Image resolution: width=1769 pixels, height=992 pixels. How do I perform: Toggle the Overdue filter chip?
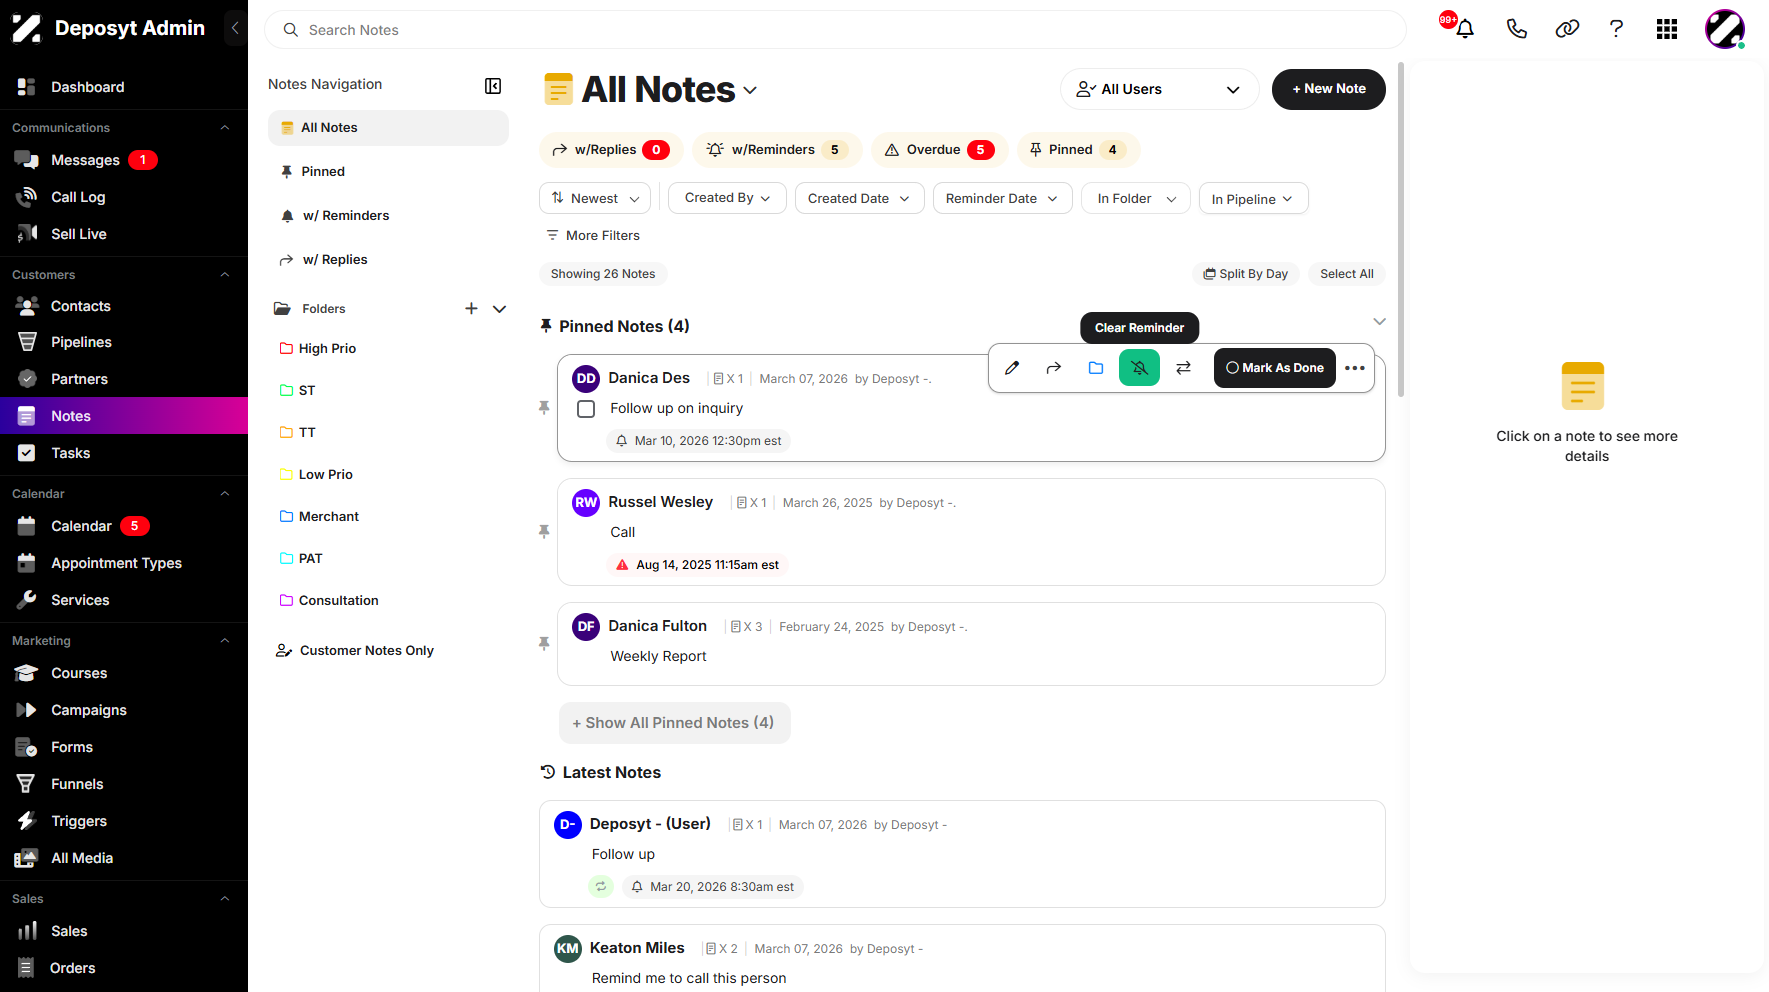[939, 150]
